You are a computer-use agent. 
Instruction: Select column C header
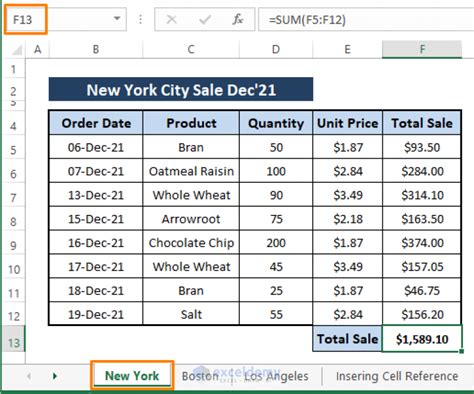pos(191,50)
